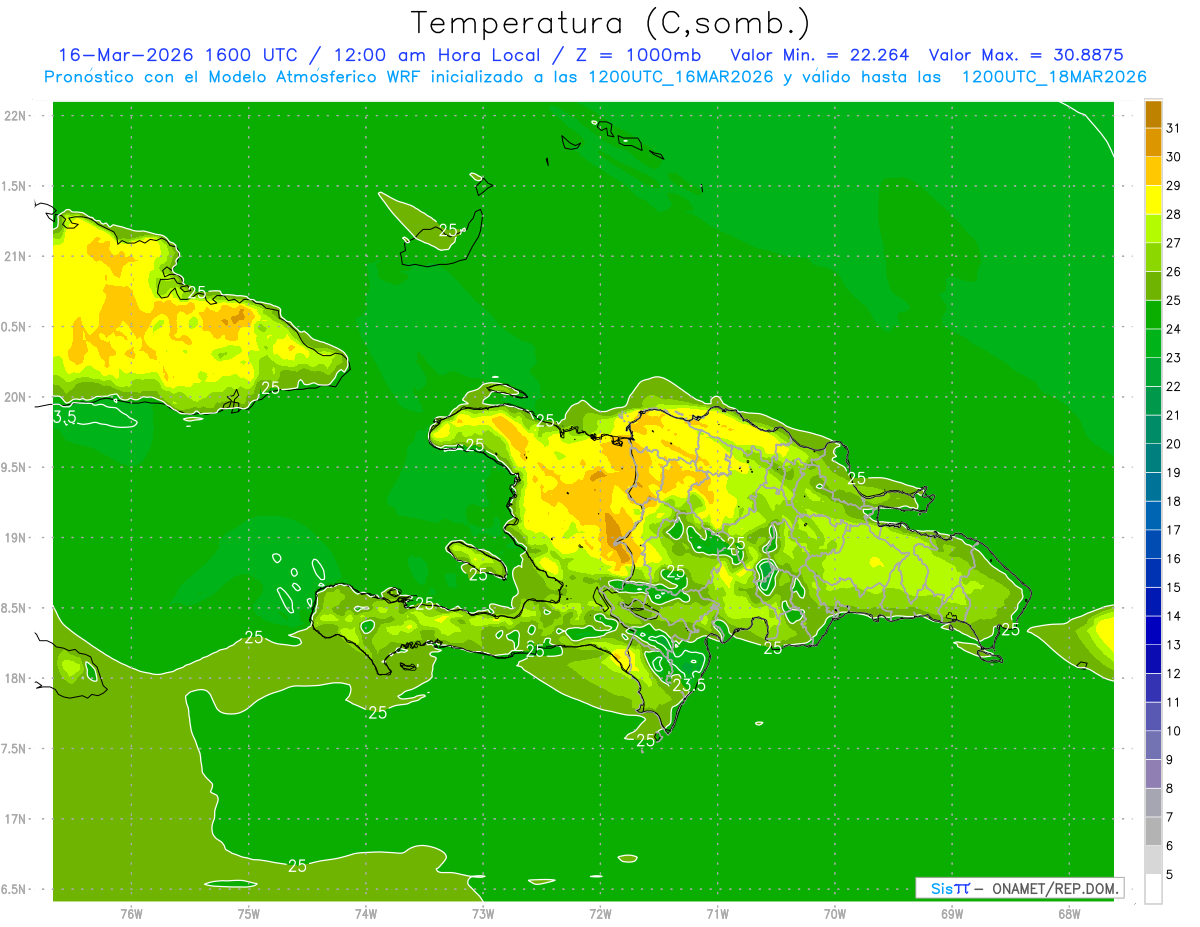This screenshot has width=1200, height=927.
Task: Click the legend value 11
Action: coord(1174,703)
